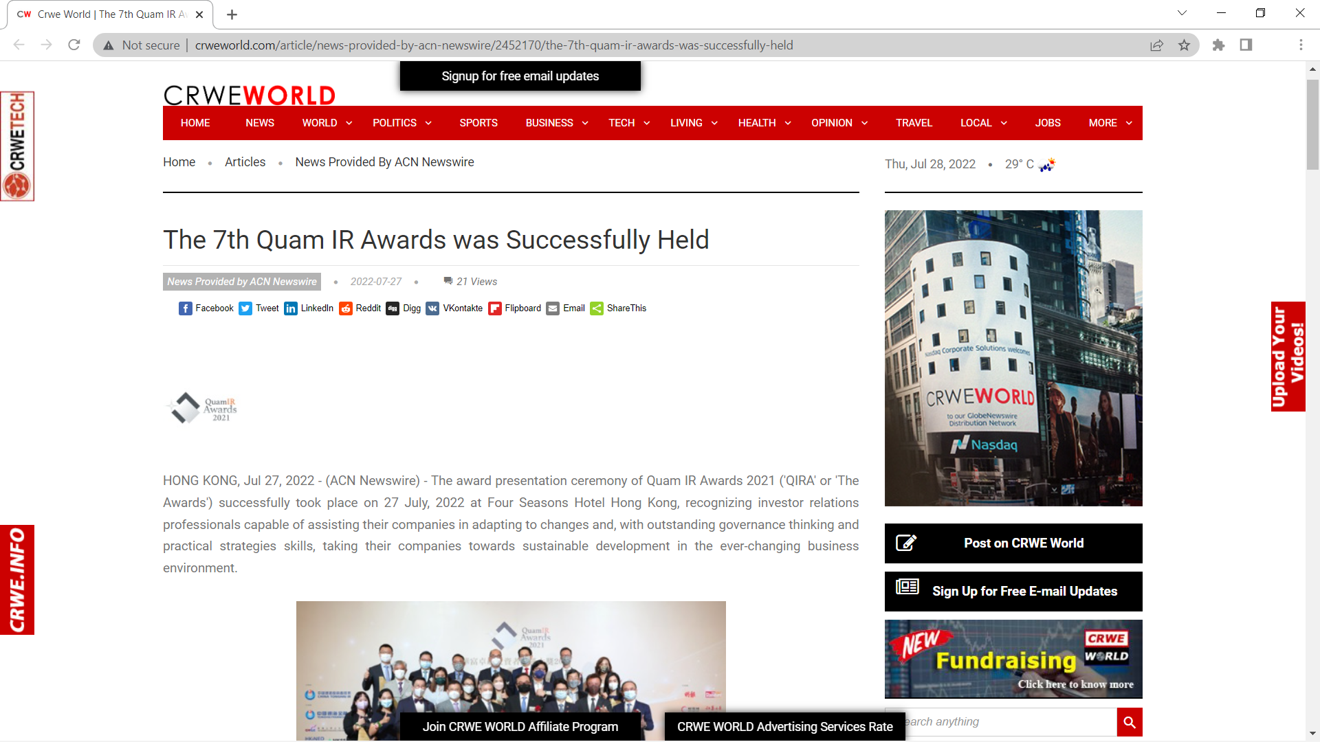Open Chrome three-dot menu
1320x742 pixels.
click(1301, 45)
